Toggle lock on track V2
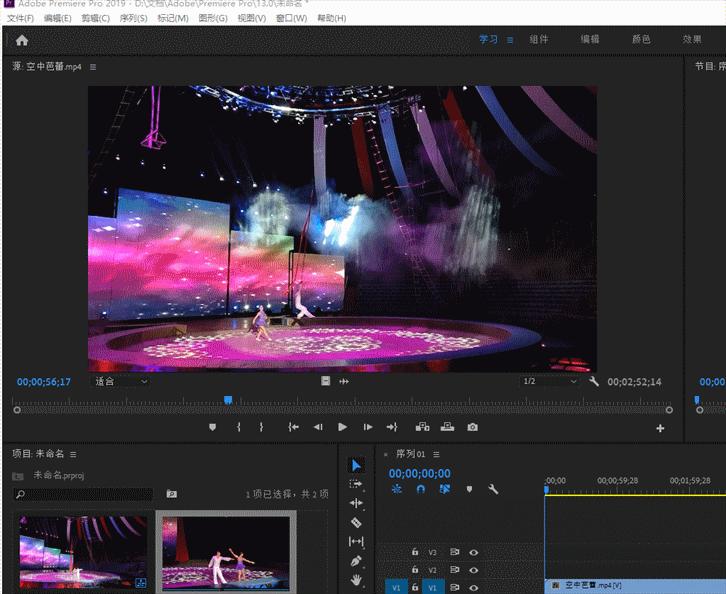Screen dimensions: 726x594 (415, 569)
